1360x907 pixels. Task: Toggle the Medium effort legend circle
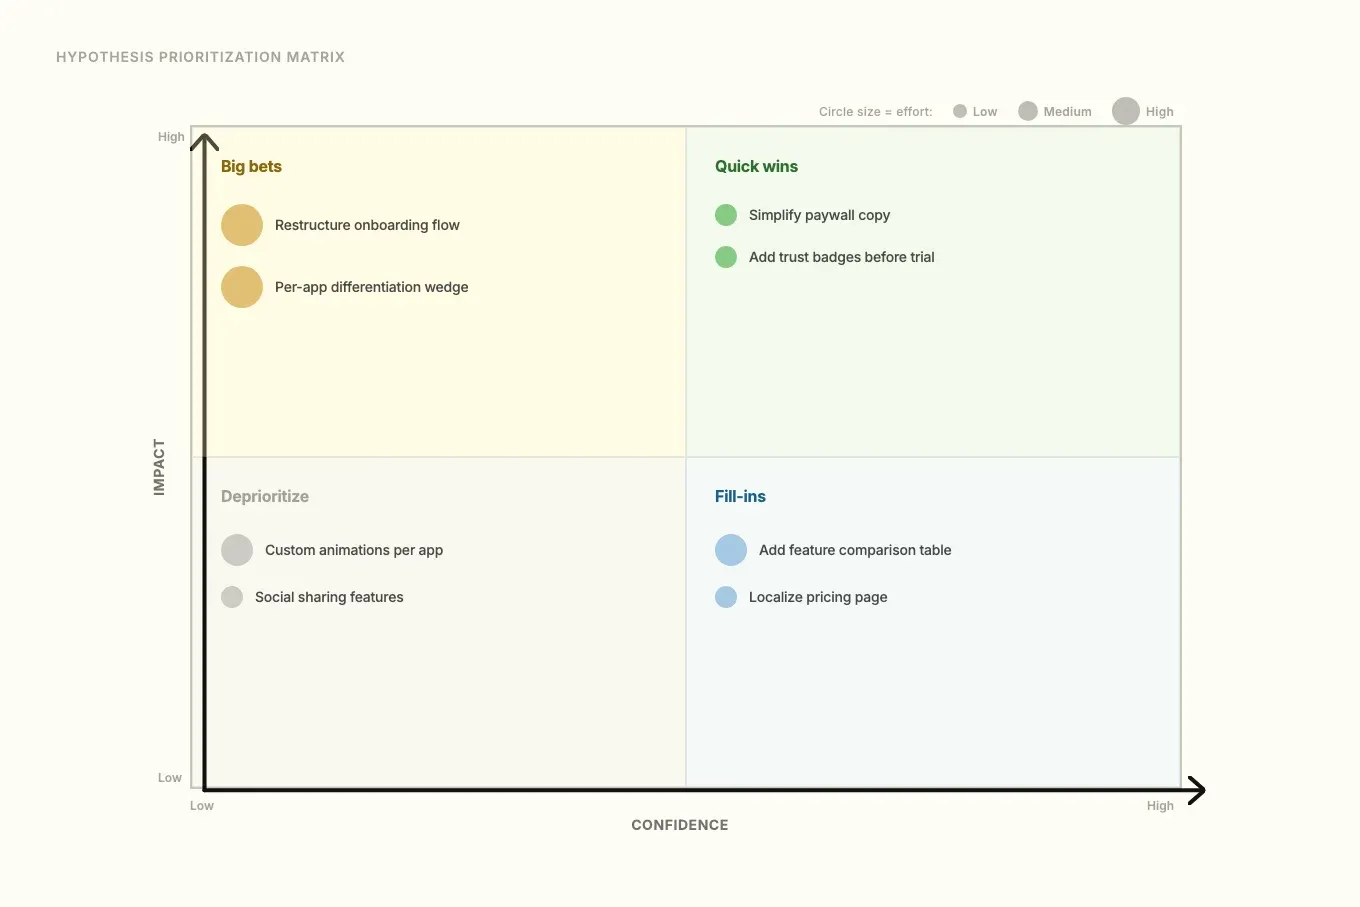(1028, 111)
